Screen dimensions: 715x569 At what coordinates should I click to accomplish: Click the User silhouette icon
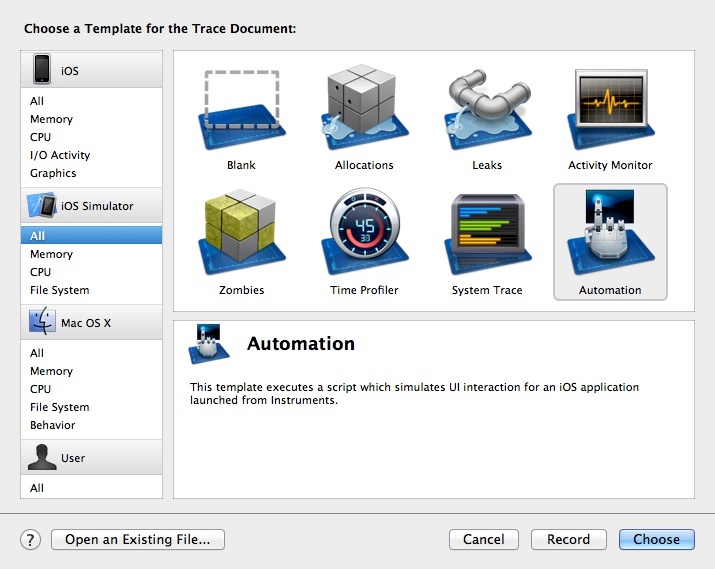click(x=42, y=457)
